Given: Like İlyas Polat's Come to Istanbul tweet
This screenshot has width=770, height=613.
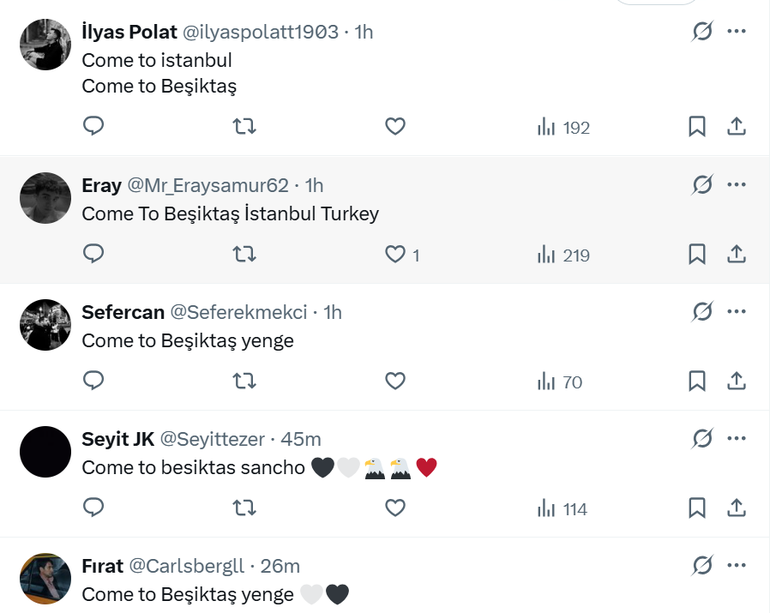Looking at the screenshot, I should point(395,126).
